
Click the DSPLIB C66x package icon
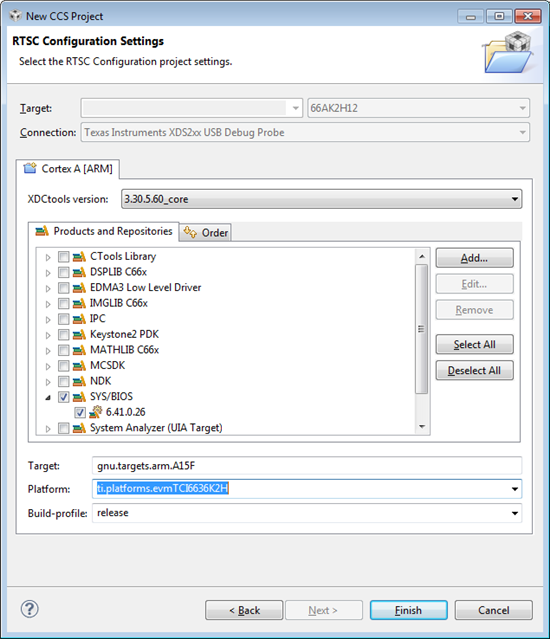(x=79, y=272)
